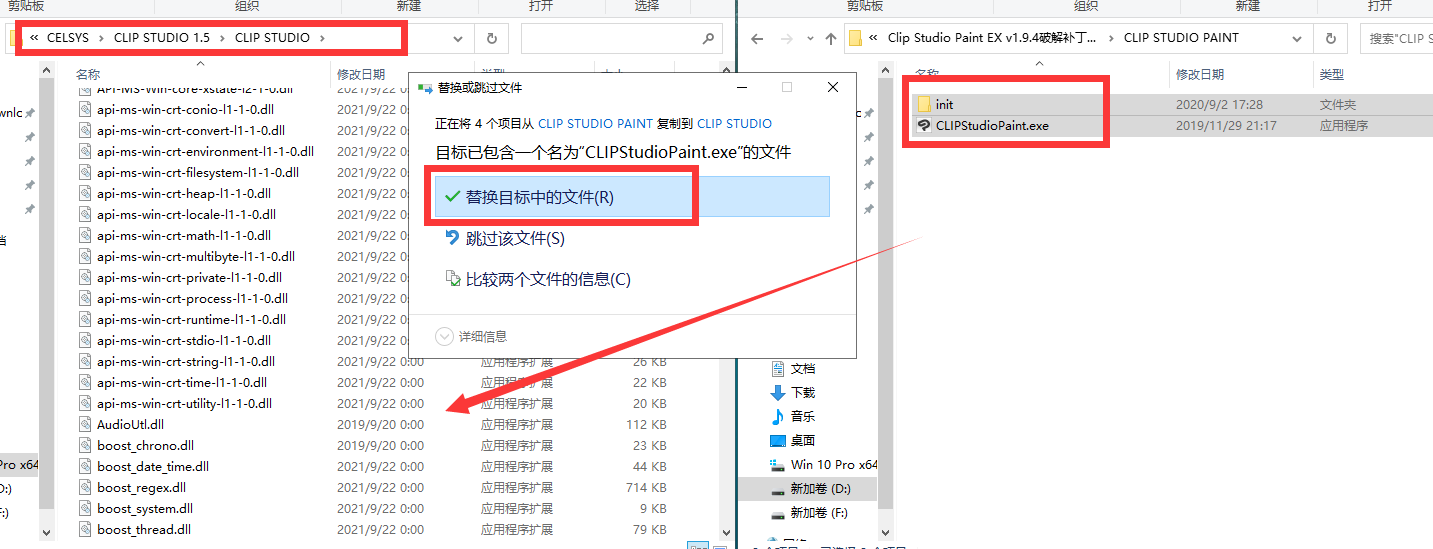1433x549 pixels.
Task: Go back in right Explorer window
Action: pos(757,38)
